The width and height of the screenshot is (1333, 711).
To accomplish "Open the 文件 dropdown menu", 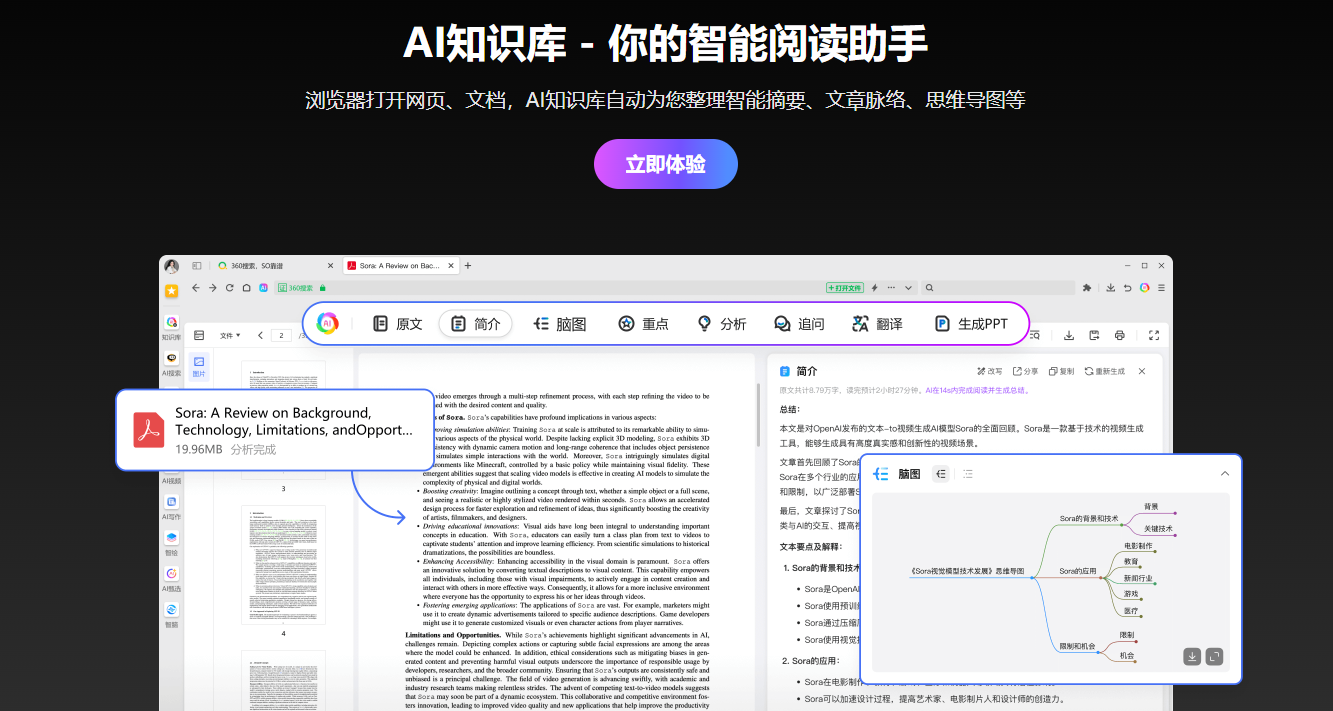I will [230, 335].
